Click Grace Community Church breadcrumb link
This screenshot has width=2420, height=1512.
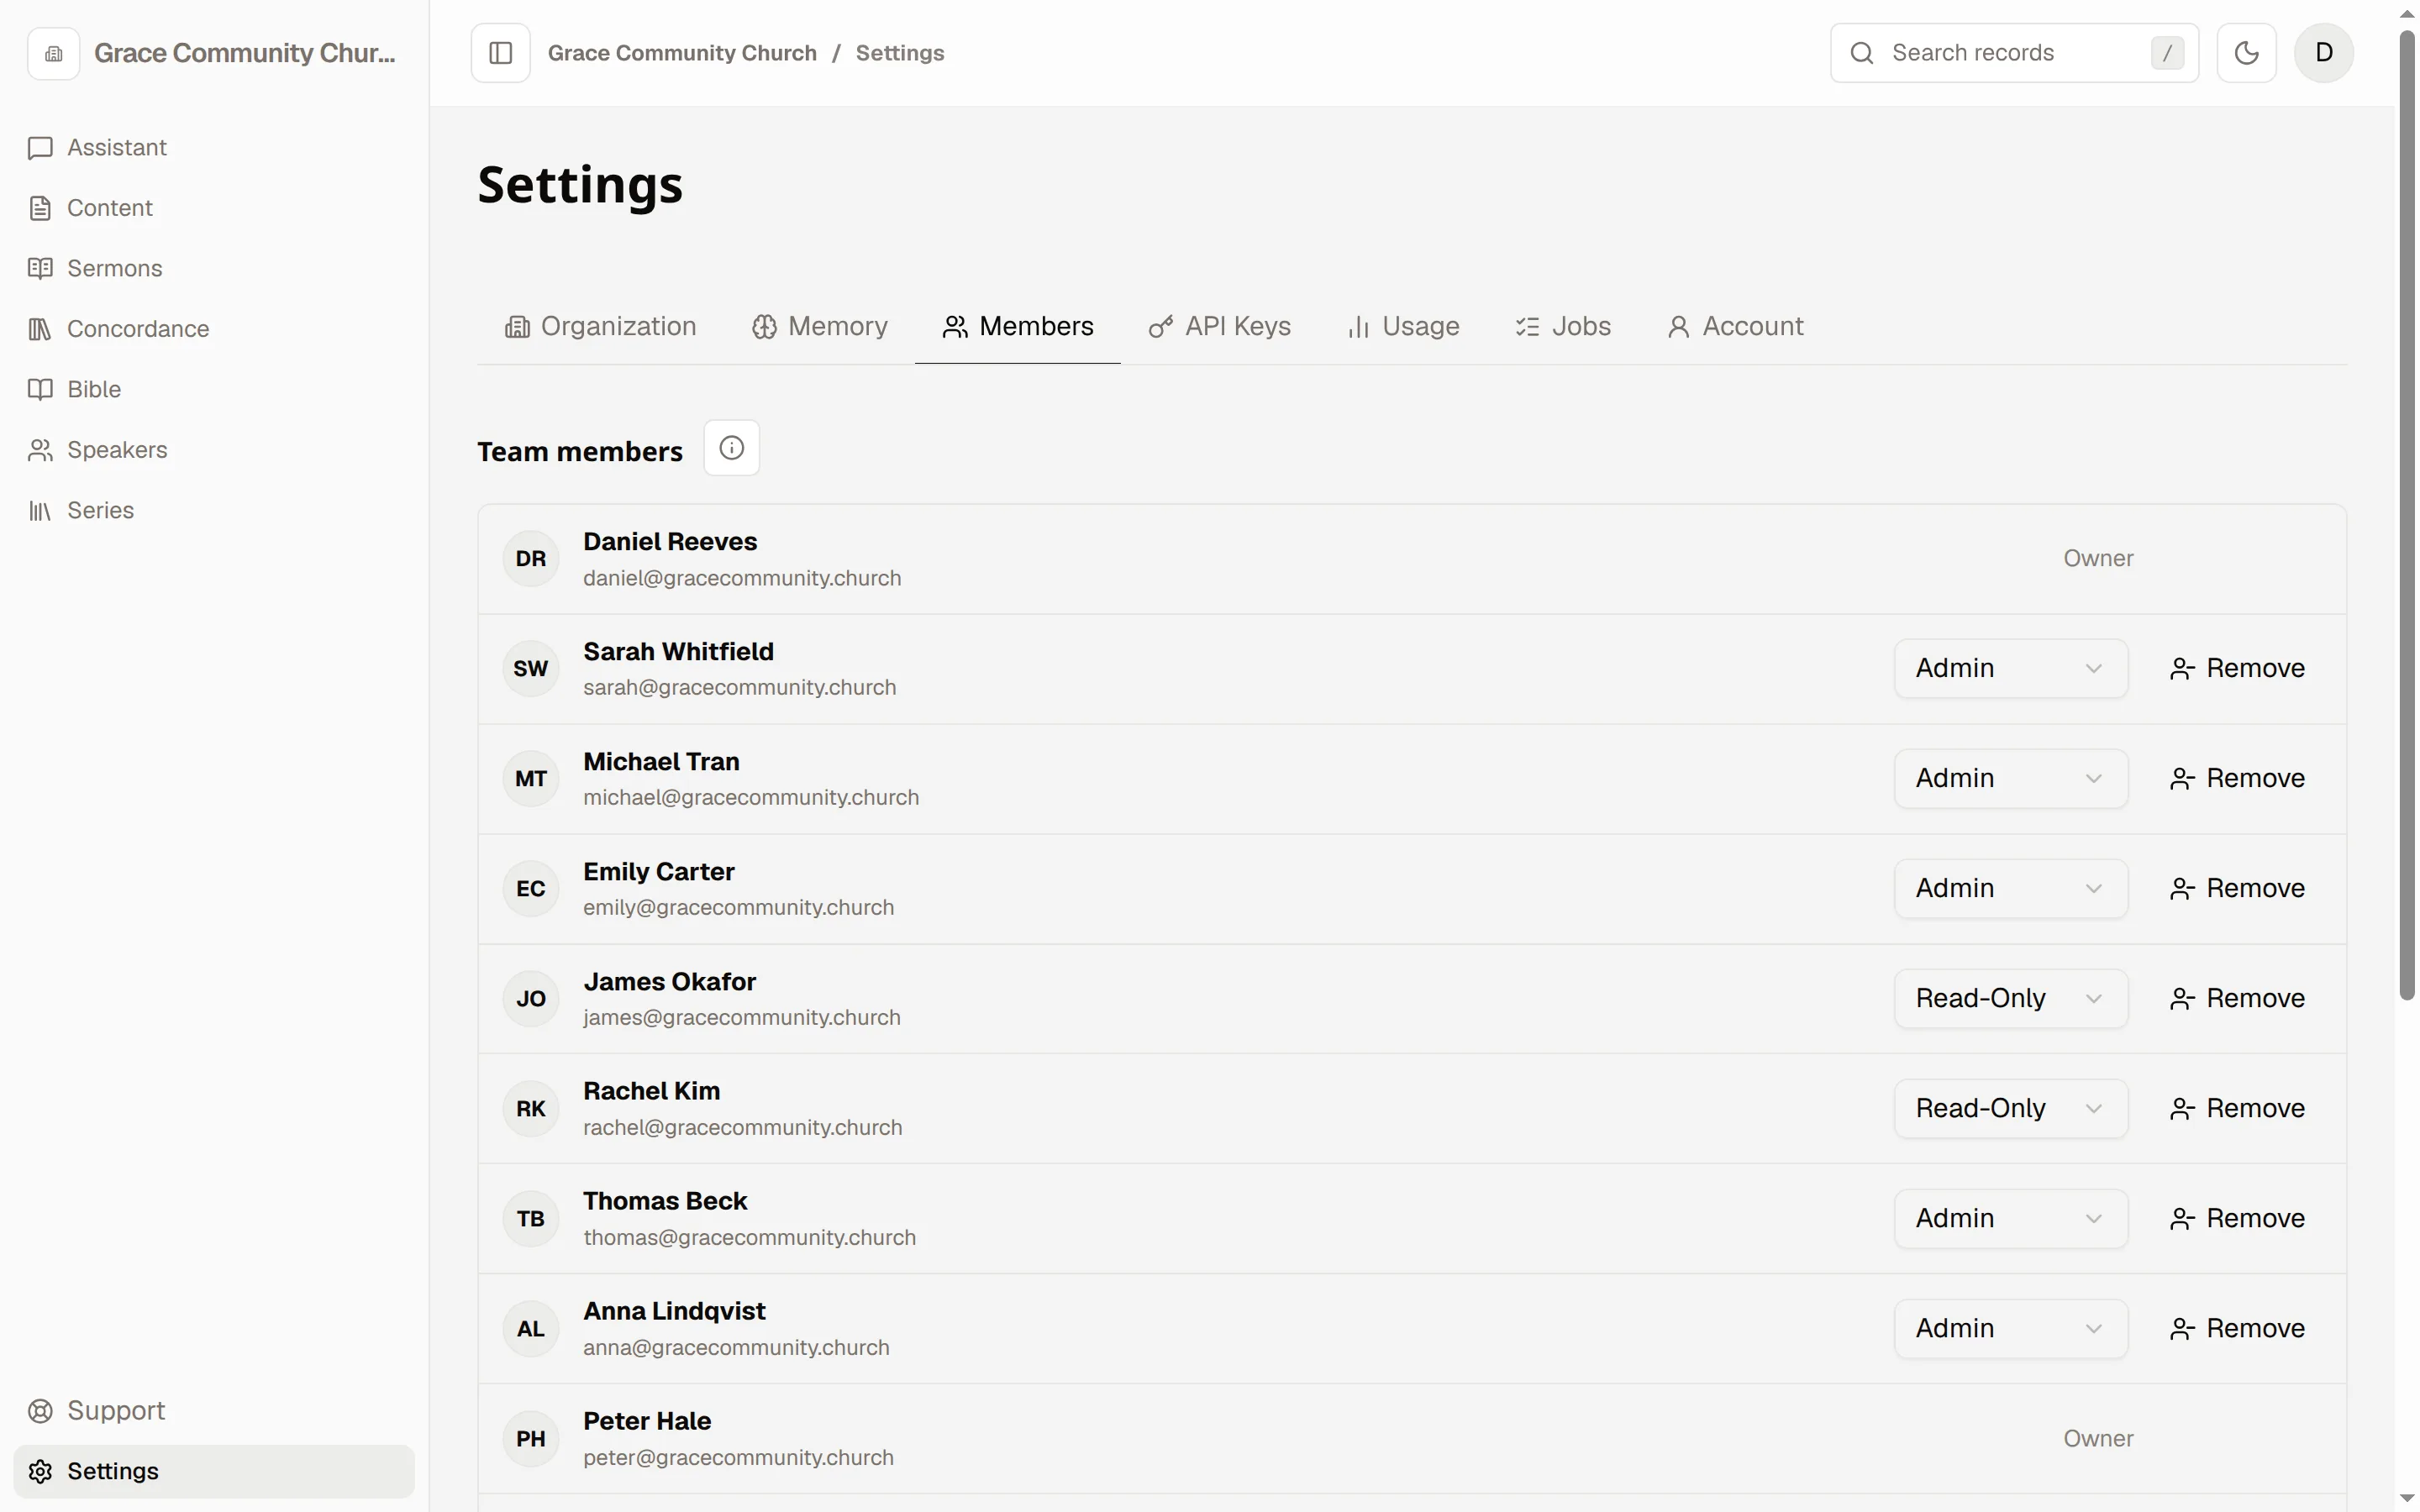pyautogui.click(x=682, y=53)
